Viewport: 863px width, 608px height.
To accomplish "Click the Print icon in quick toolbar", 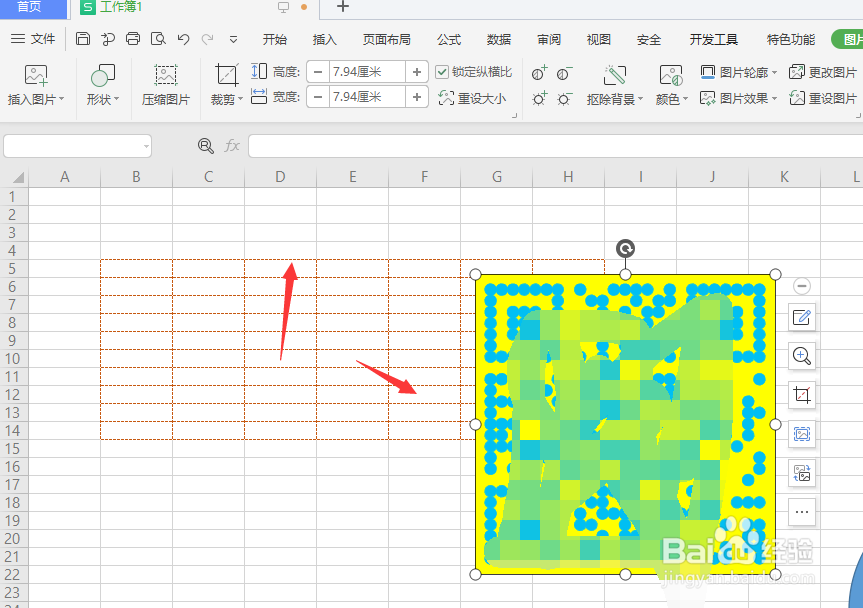I will [x=133, y=39].
